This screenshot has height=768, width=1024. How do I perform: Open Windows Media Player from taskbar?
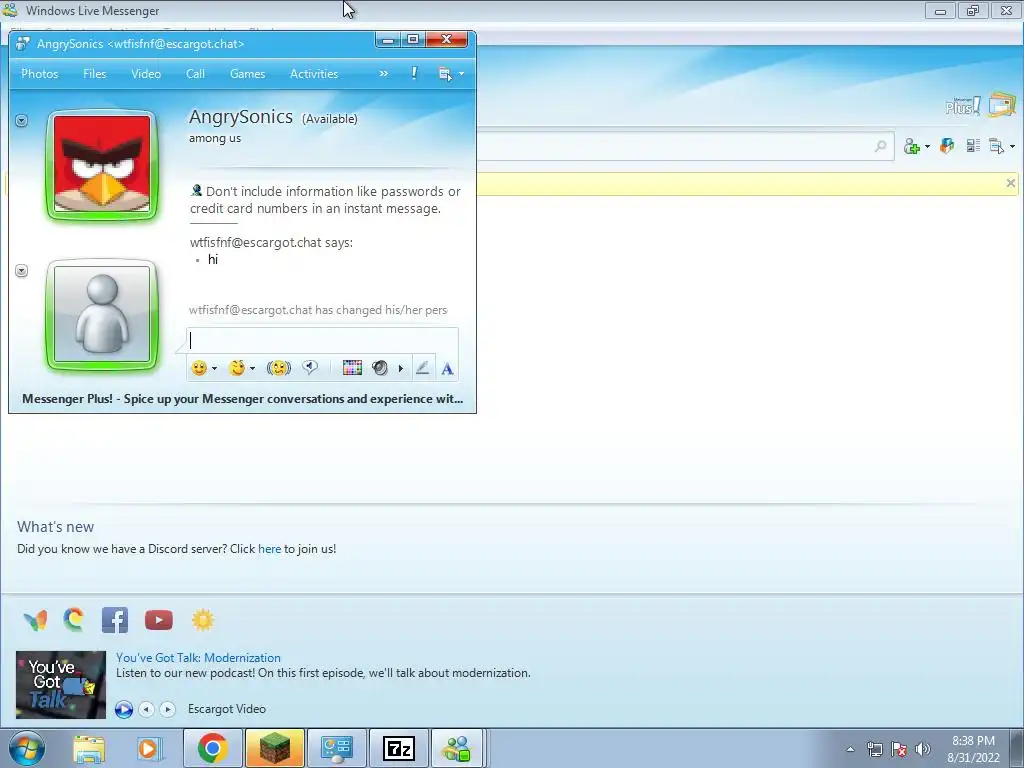(x=150, y=748)
